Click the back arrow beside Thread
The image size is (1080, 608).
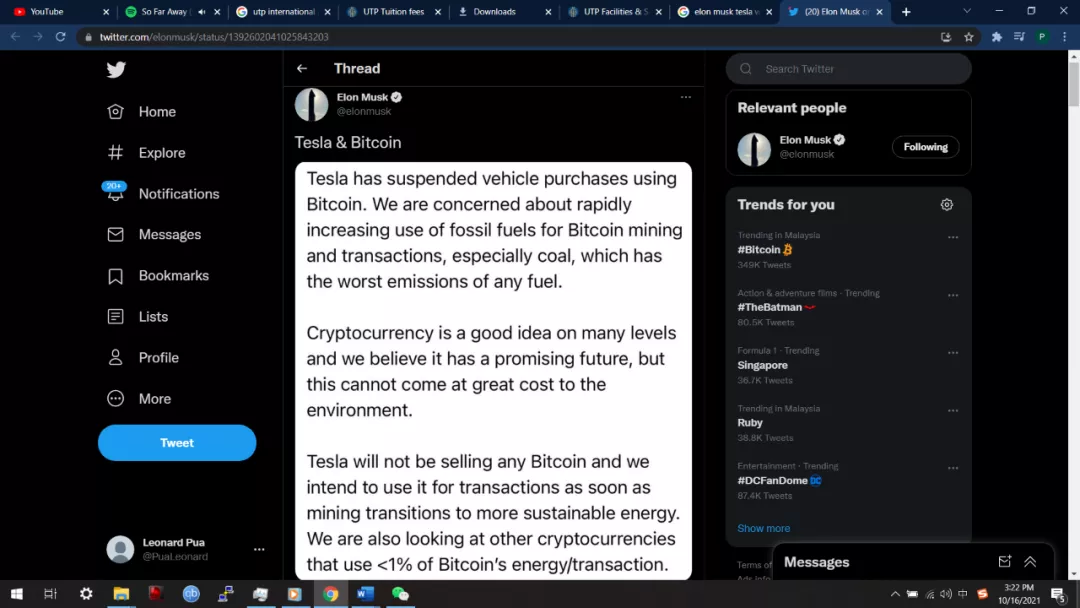click(302, 69)
